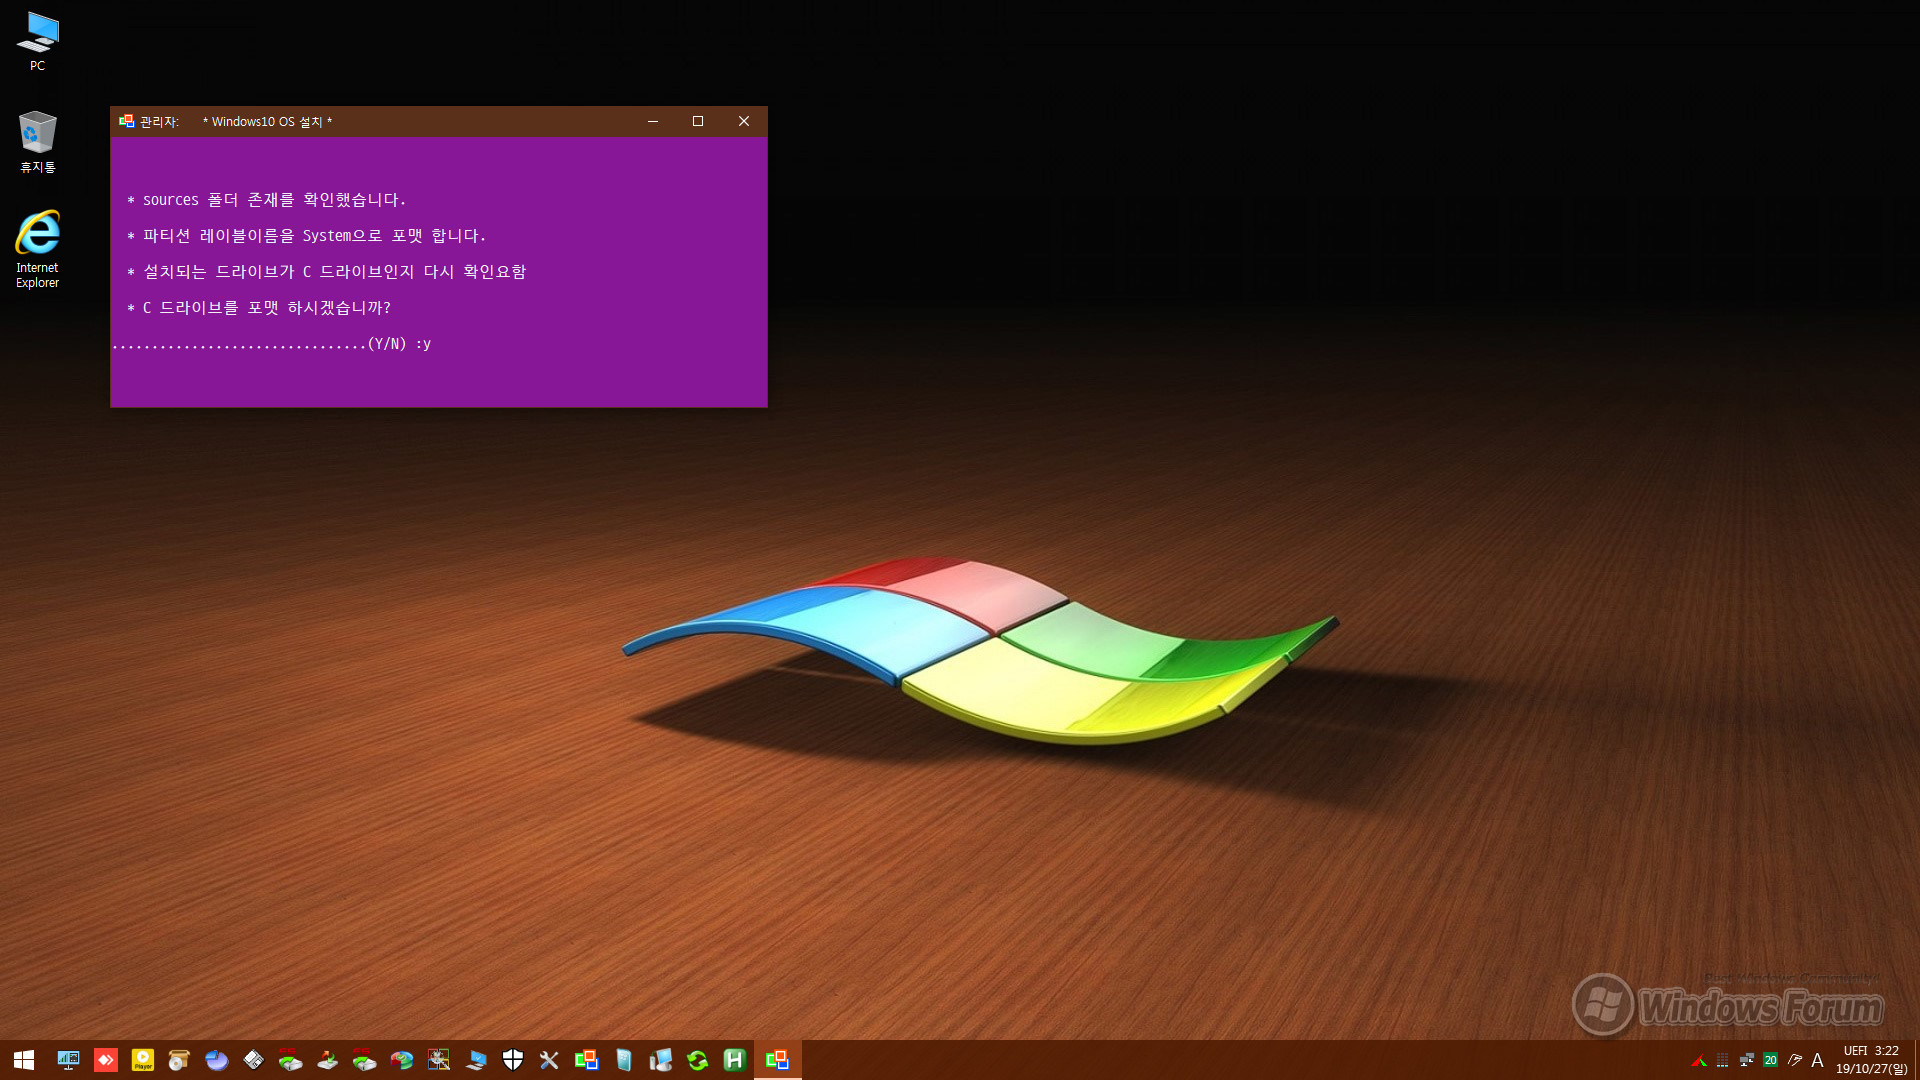Launch the red AnyDesk taskbar icon
This screenshot has height=1080, width=1920.
pyautogui.click(x=106, y=1060)
